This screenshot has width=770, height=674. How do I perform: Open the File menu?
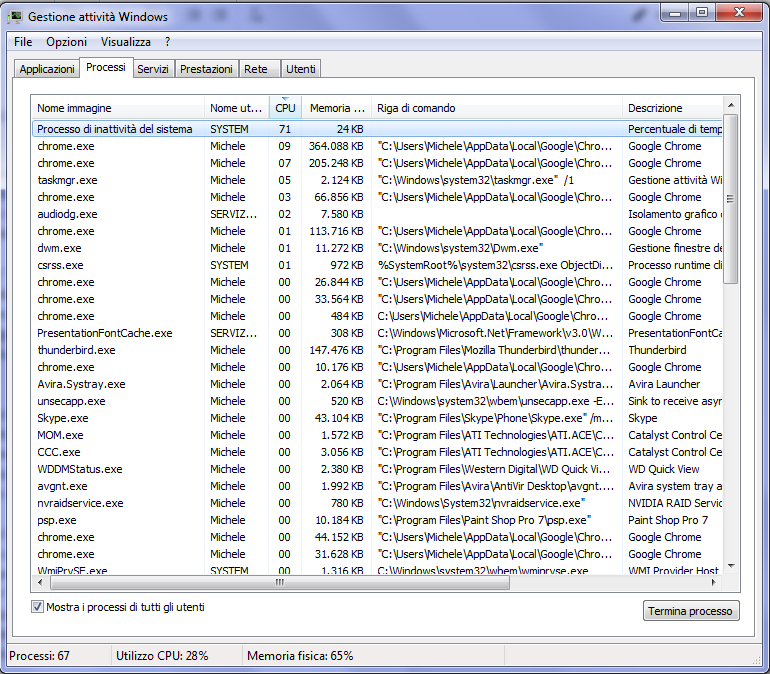click(x=23, y=42)
